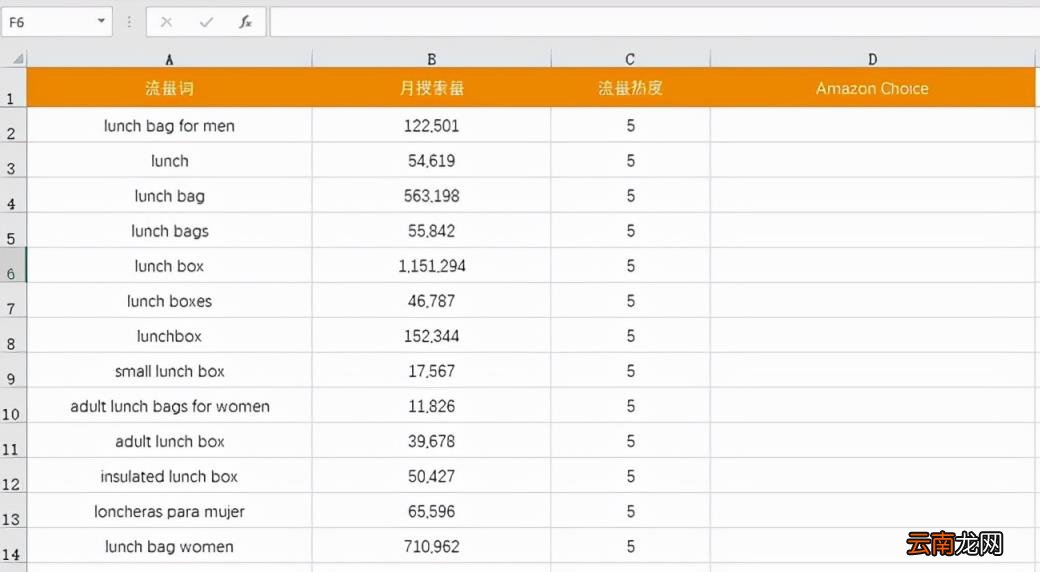Click the value 122,501
1040x572 pixels.
pos(431,125)
